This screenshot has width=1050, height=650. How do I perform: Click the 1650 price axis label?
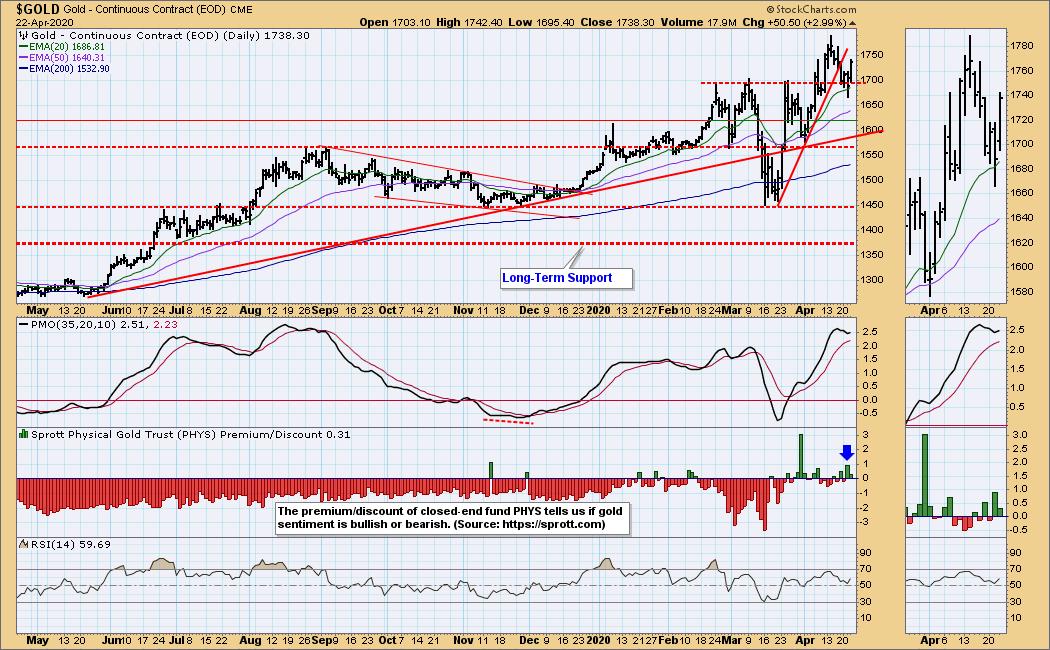pyautogui.click(x=872, y=104)
